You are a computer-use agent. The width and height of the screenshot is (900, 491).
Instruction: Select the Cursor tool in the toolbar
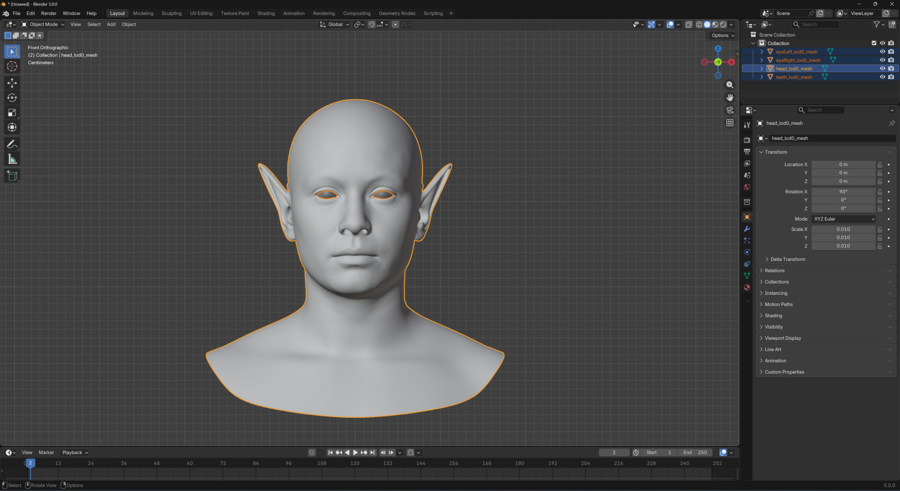(x=12, y=66)
